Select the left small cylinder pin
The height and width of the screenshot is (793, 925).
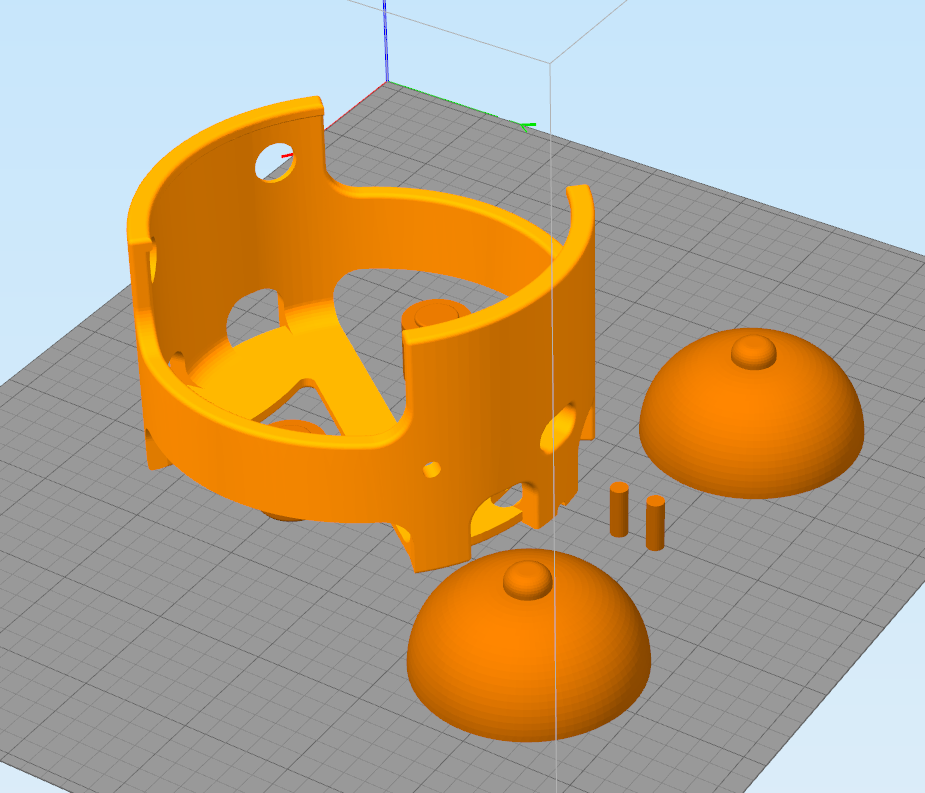[x=619, y=510]
